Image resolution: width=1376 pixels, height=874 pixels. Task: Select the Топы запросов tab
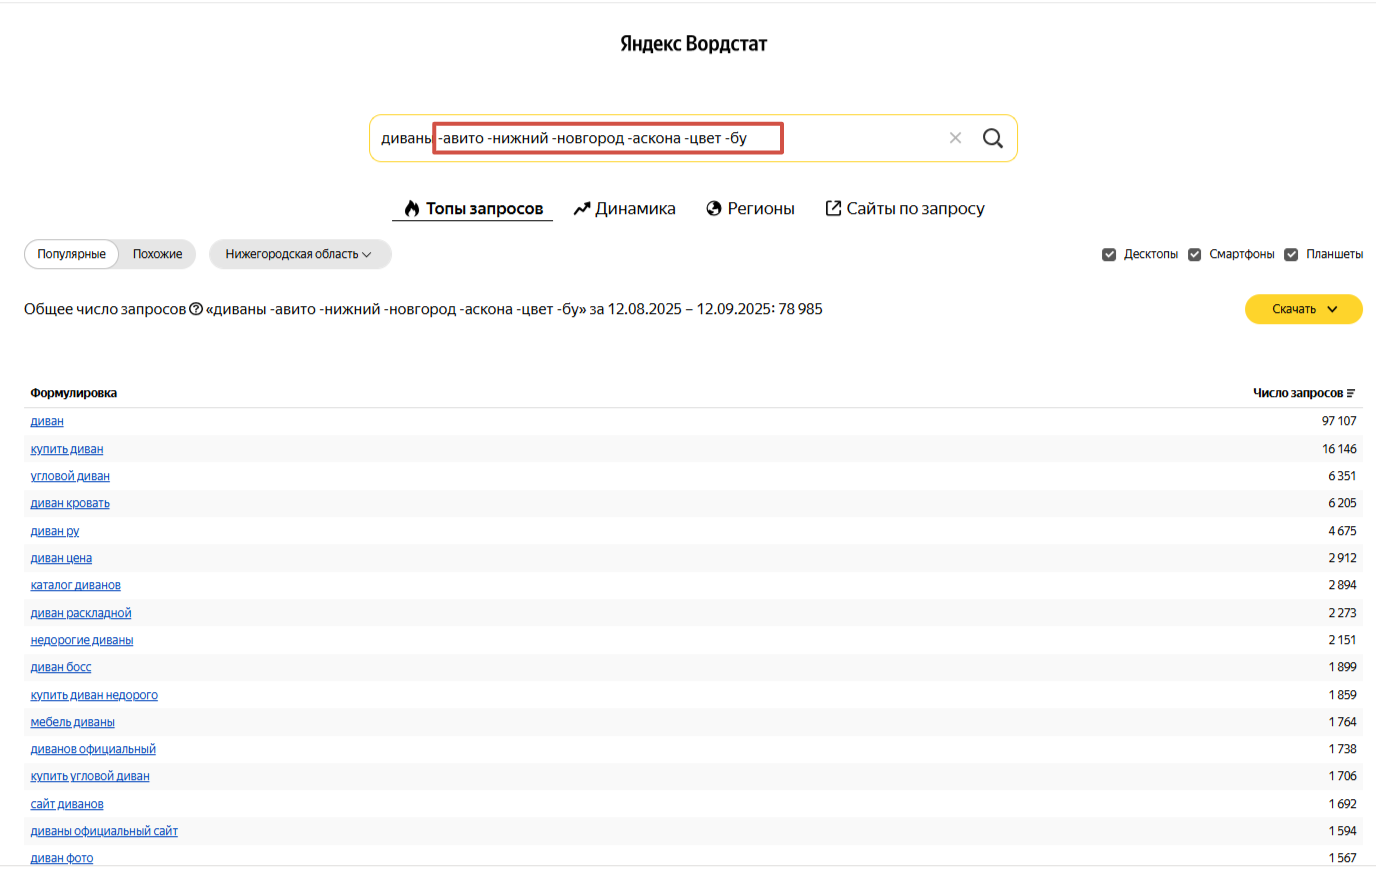473,208
